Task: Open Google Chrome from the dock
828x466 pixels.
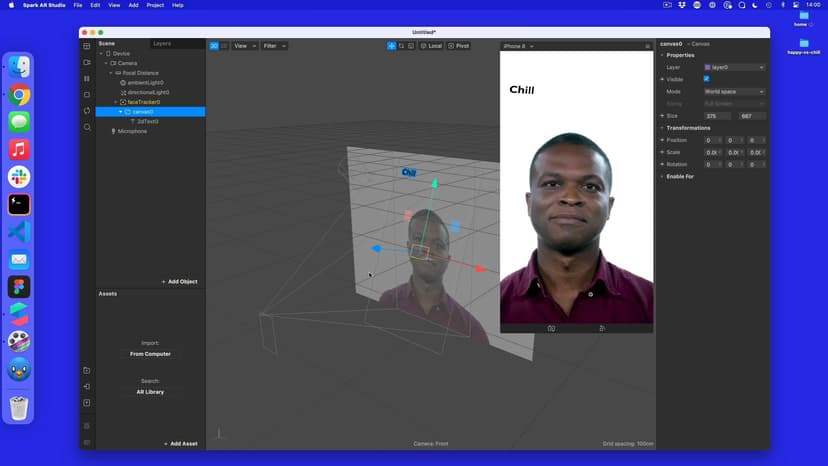Action: click(x=19, y=95)
